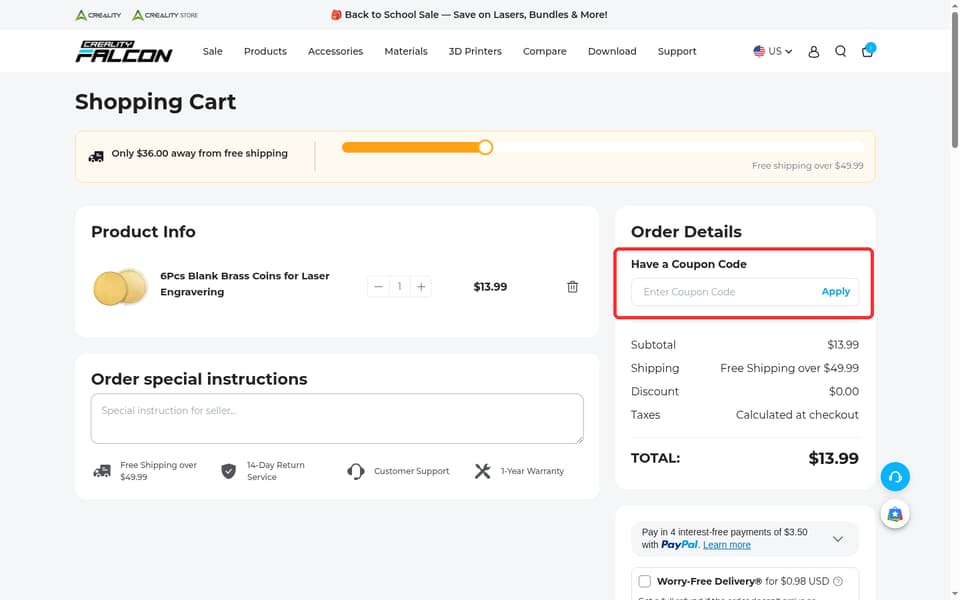Click the Worry-Free Delivery info question icon
The width and height of the screenshot is (960, 600).
838,581
